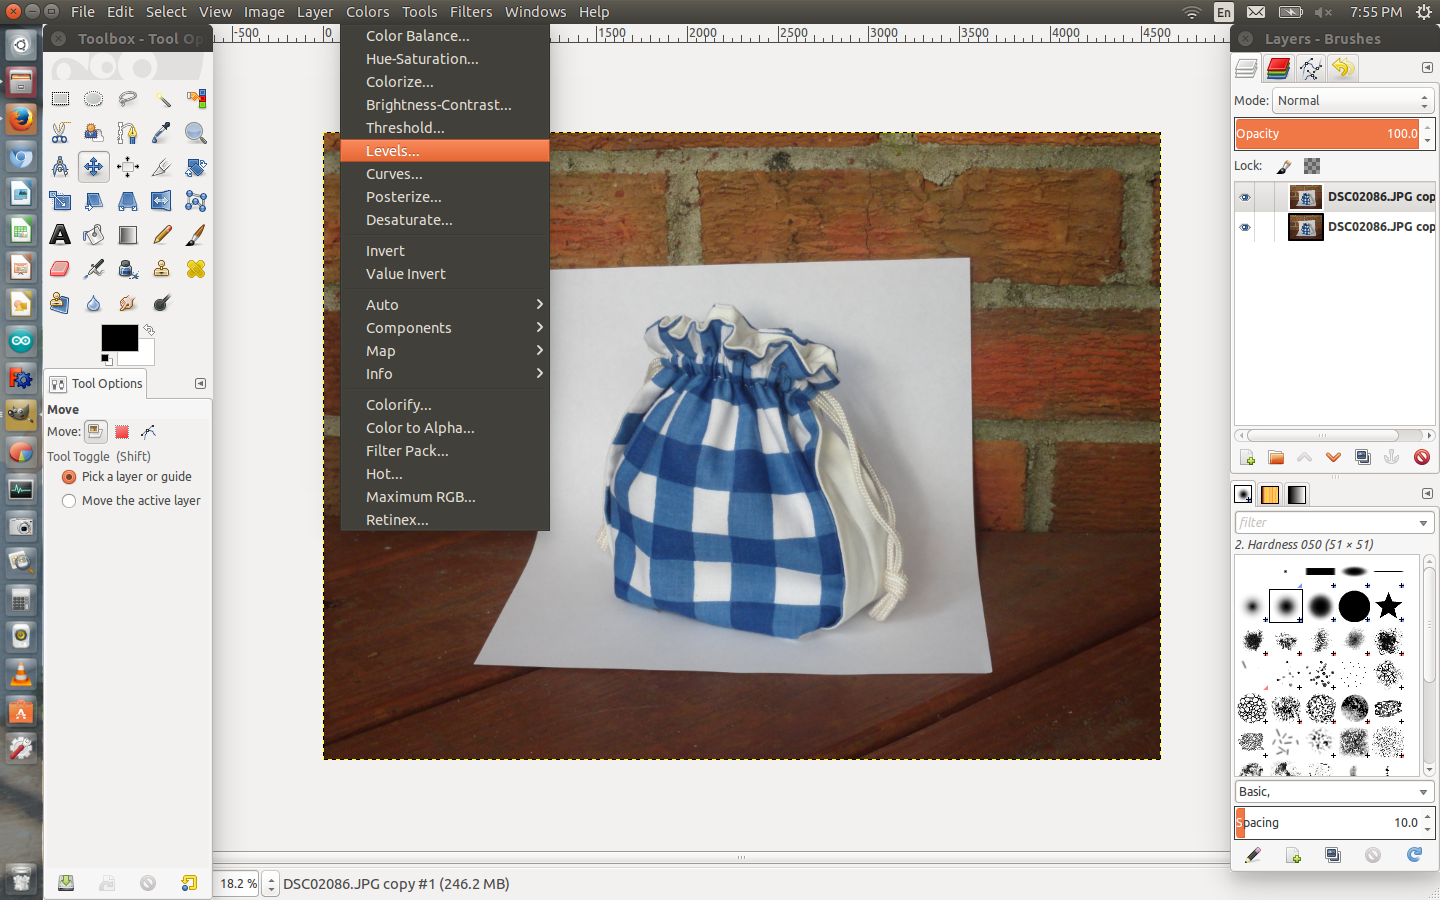Select the Blend gradient tool

pyautogui.click(x=128, y=235)
